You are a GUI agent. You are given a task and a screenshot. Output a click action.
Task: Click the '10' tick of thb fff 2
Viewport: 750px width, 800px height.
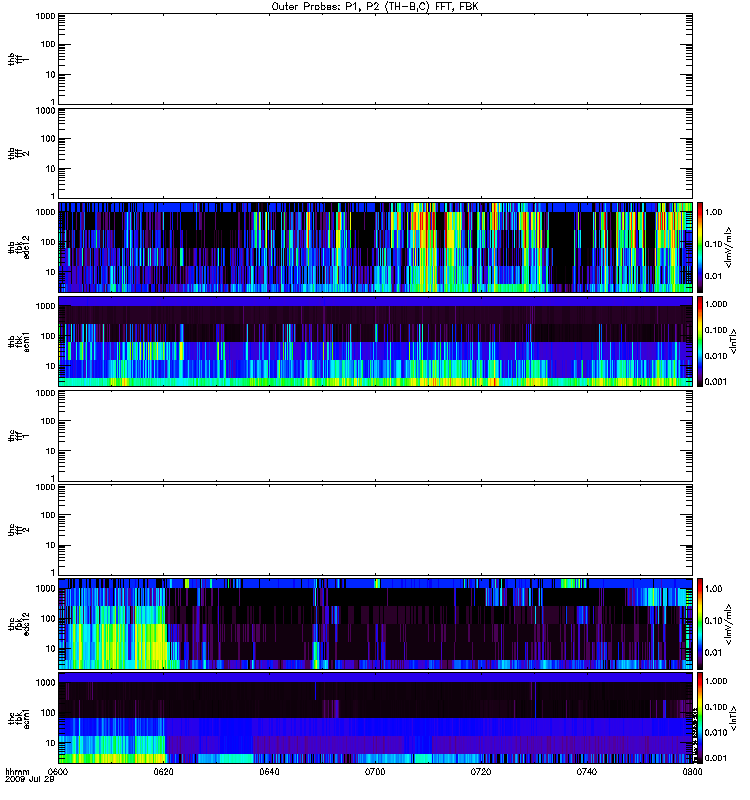coord(51,169)
